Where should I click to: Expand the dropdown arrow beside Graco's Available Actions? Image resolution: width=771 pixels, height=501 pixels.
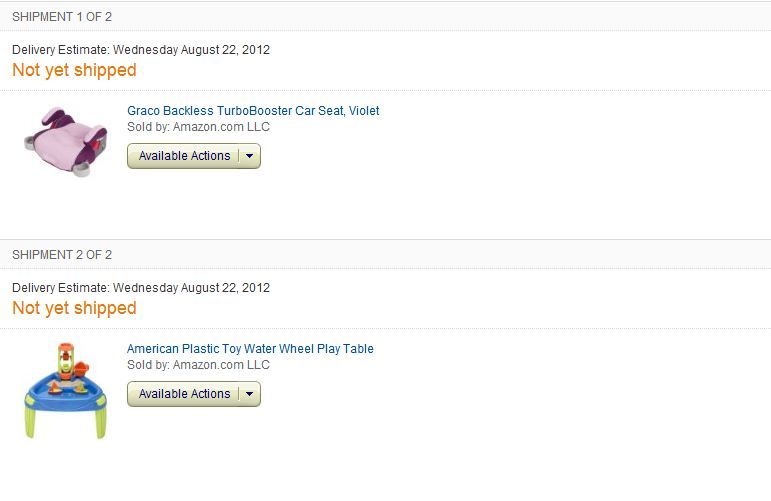249,156
